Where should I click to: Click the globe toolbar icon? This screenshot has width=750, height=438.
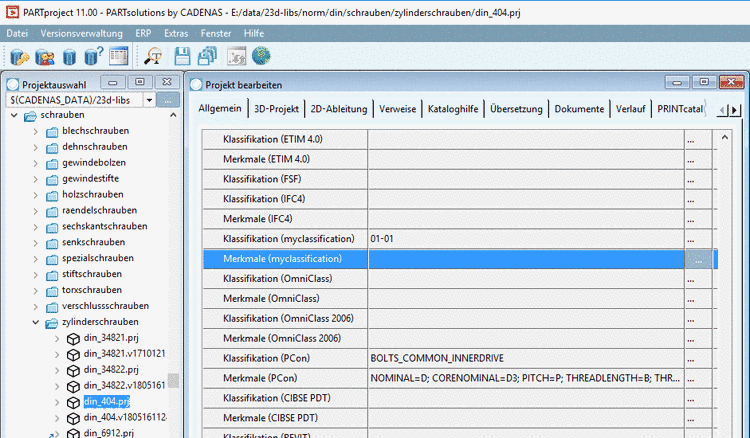pyautogui.click(x=261, y=56)
